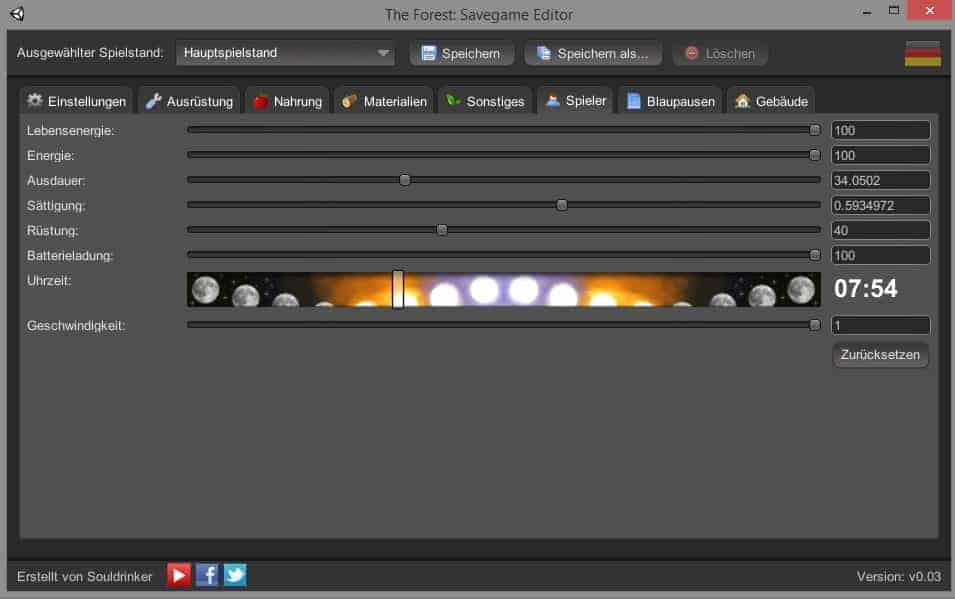Click the Unity logo in title bar
955x599 pixels.
[x=18, y=14]
